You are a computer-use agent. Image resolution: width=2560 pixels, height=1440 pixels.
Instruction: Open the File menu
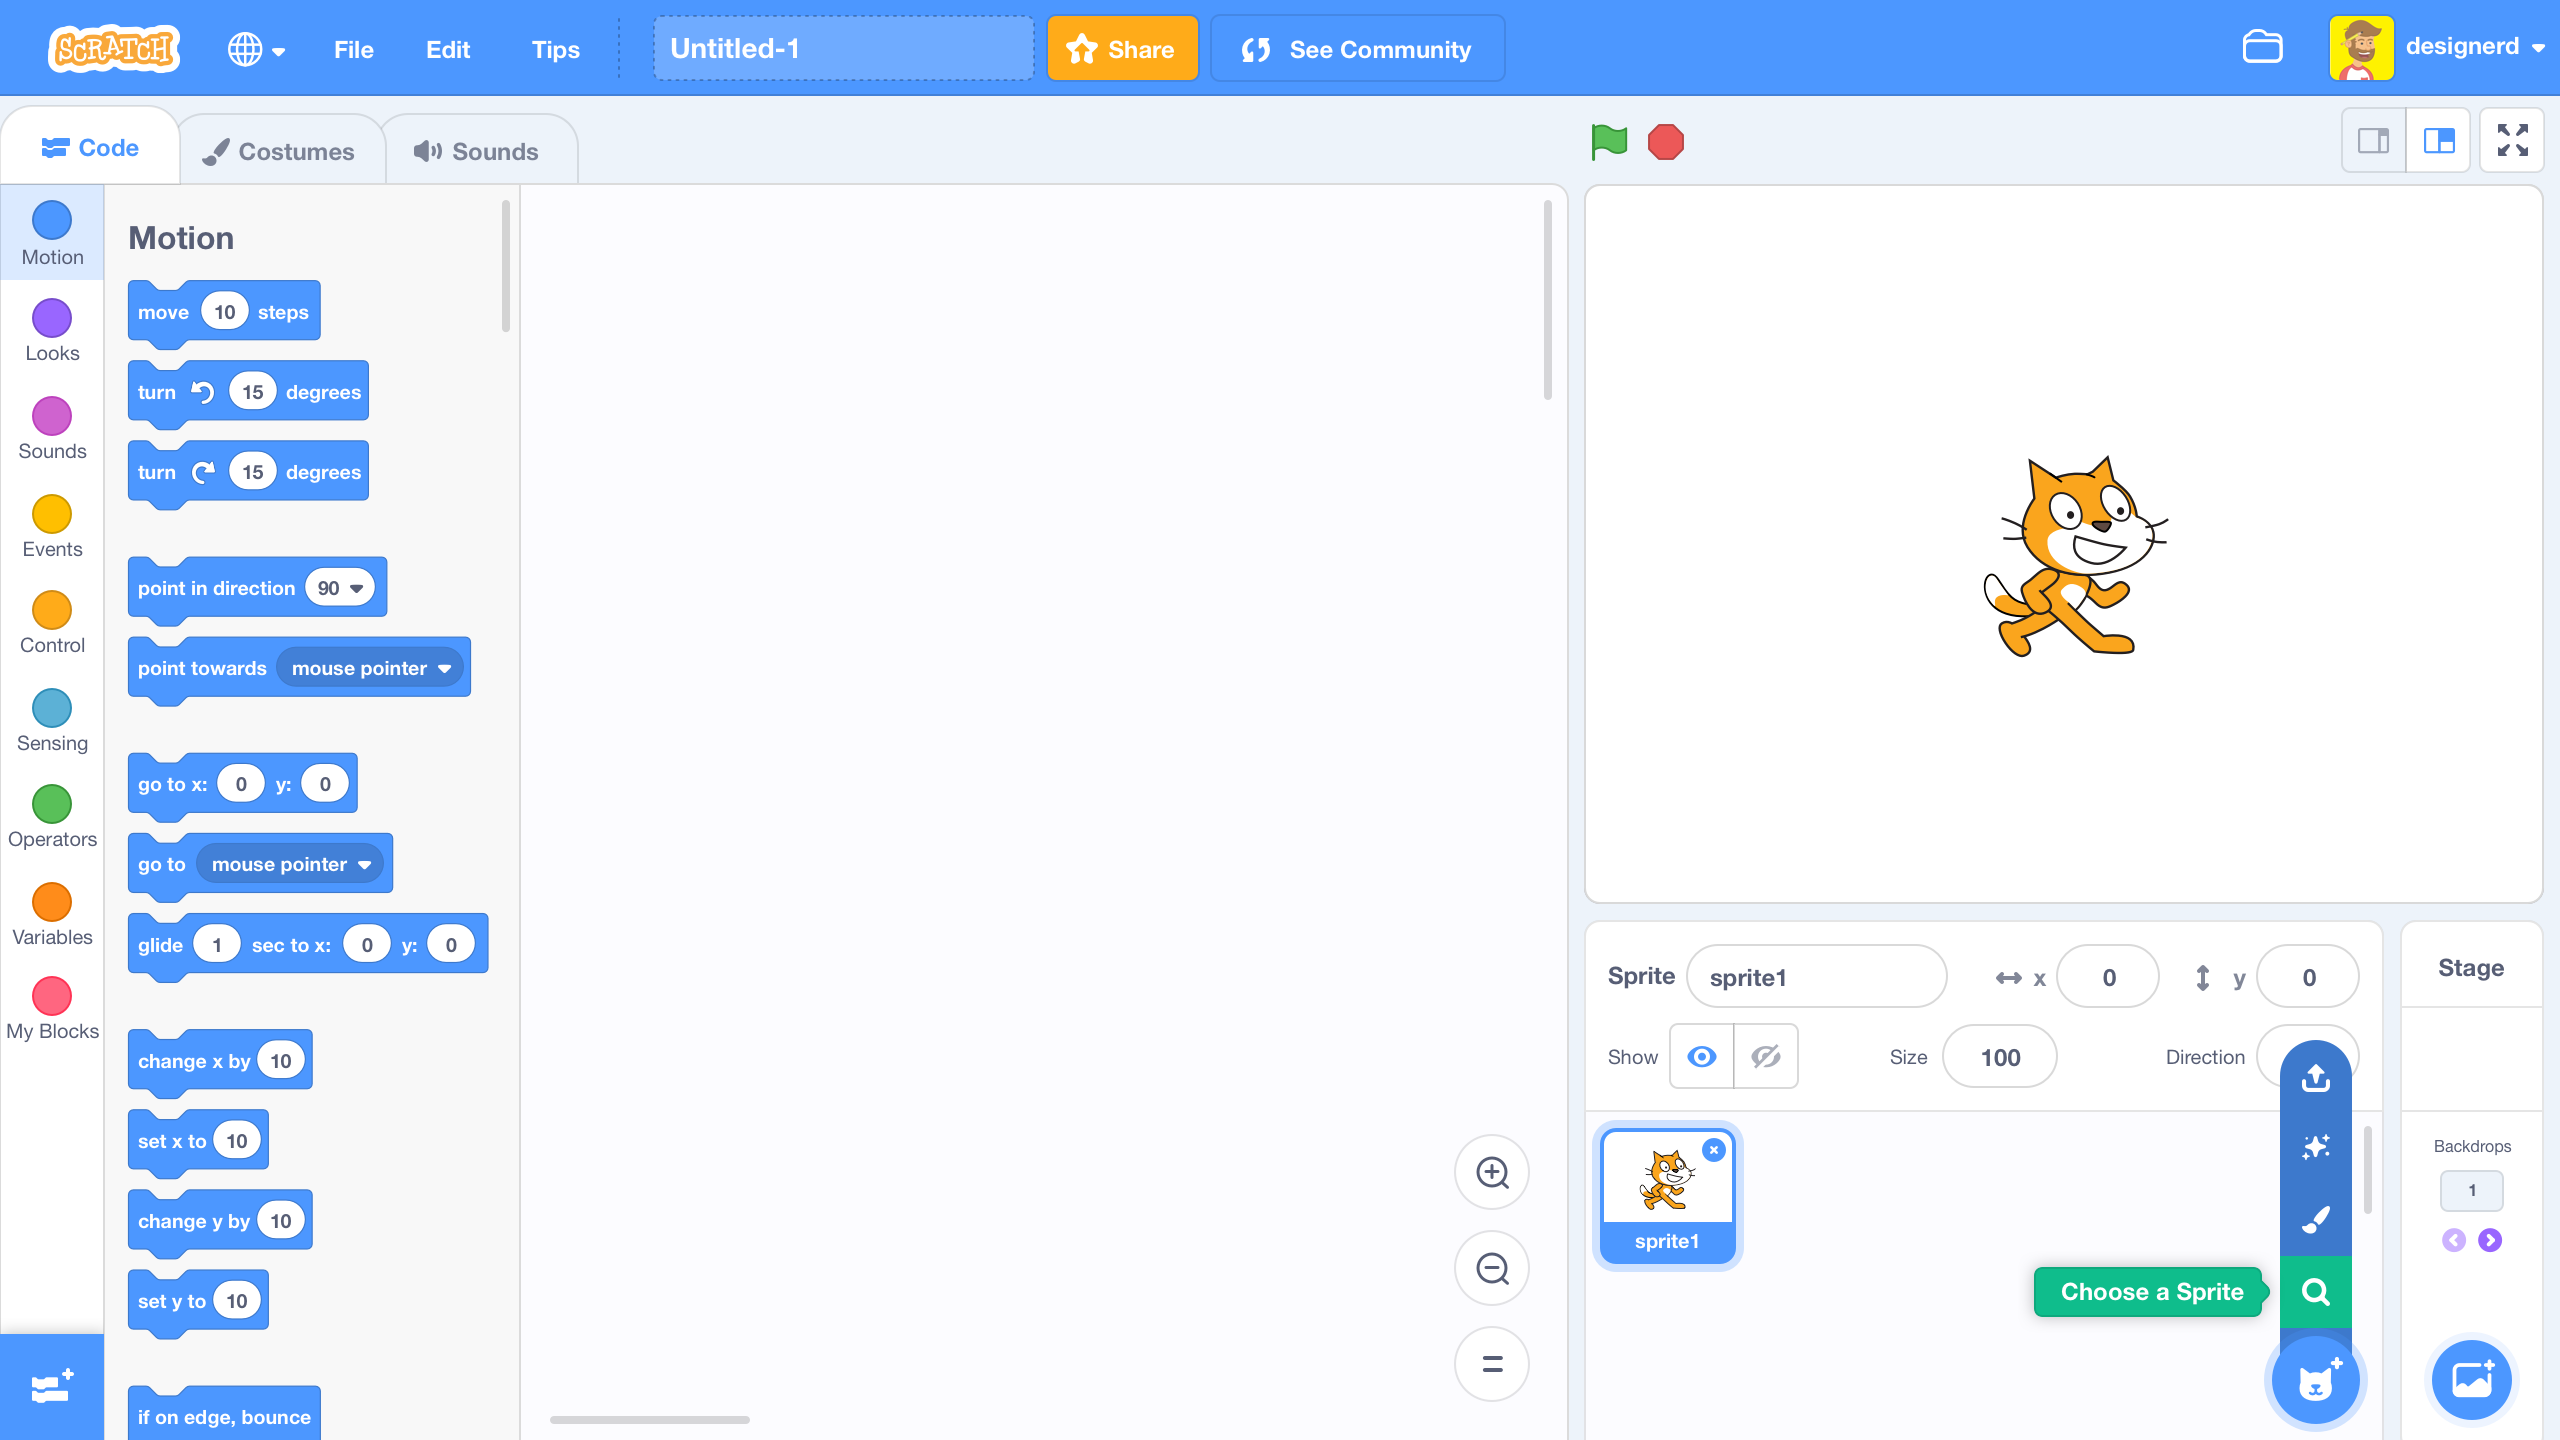(352, 49)
